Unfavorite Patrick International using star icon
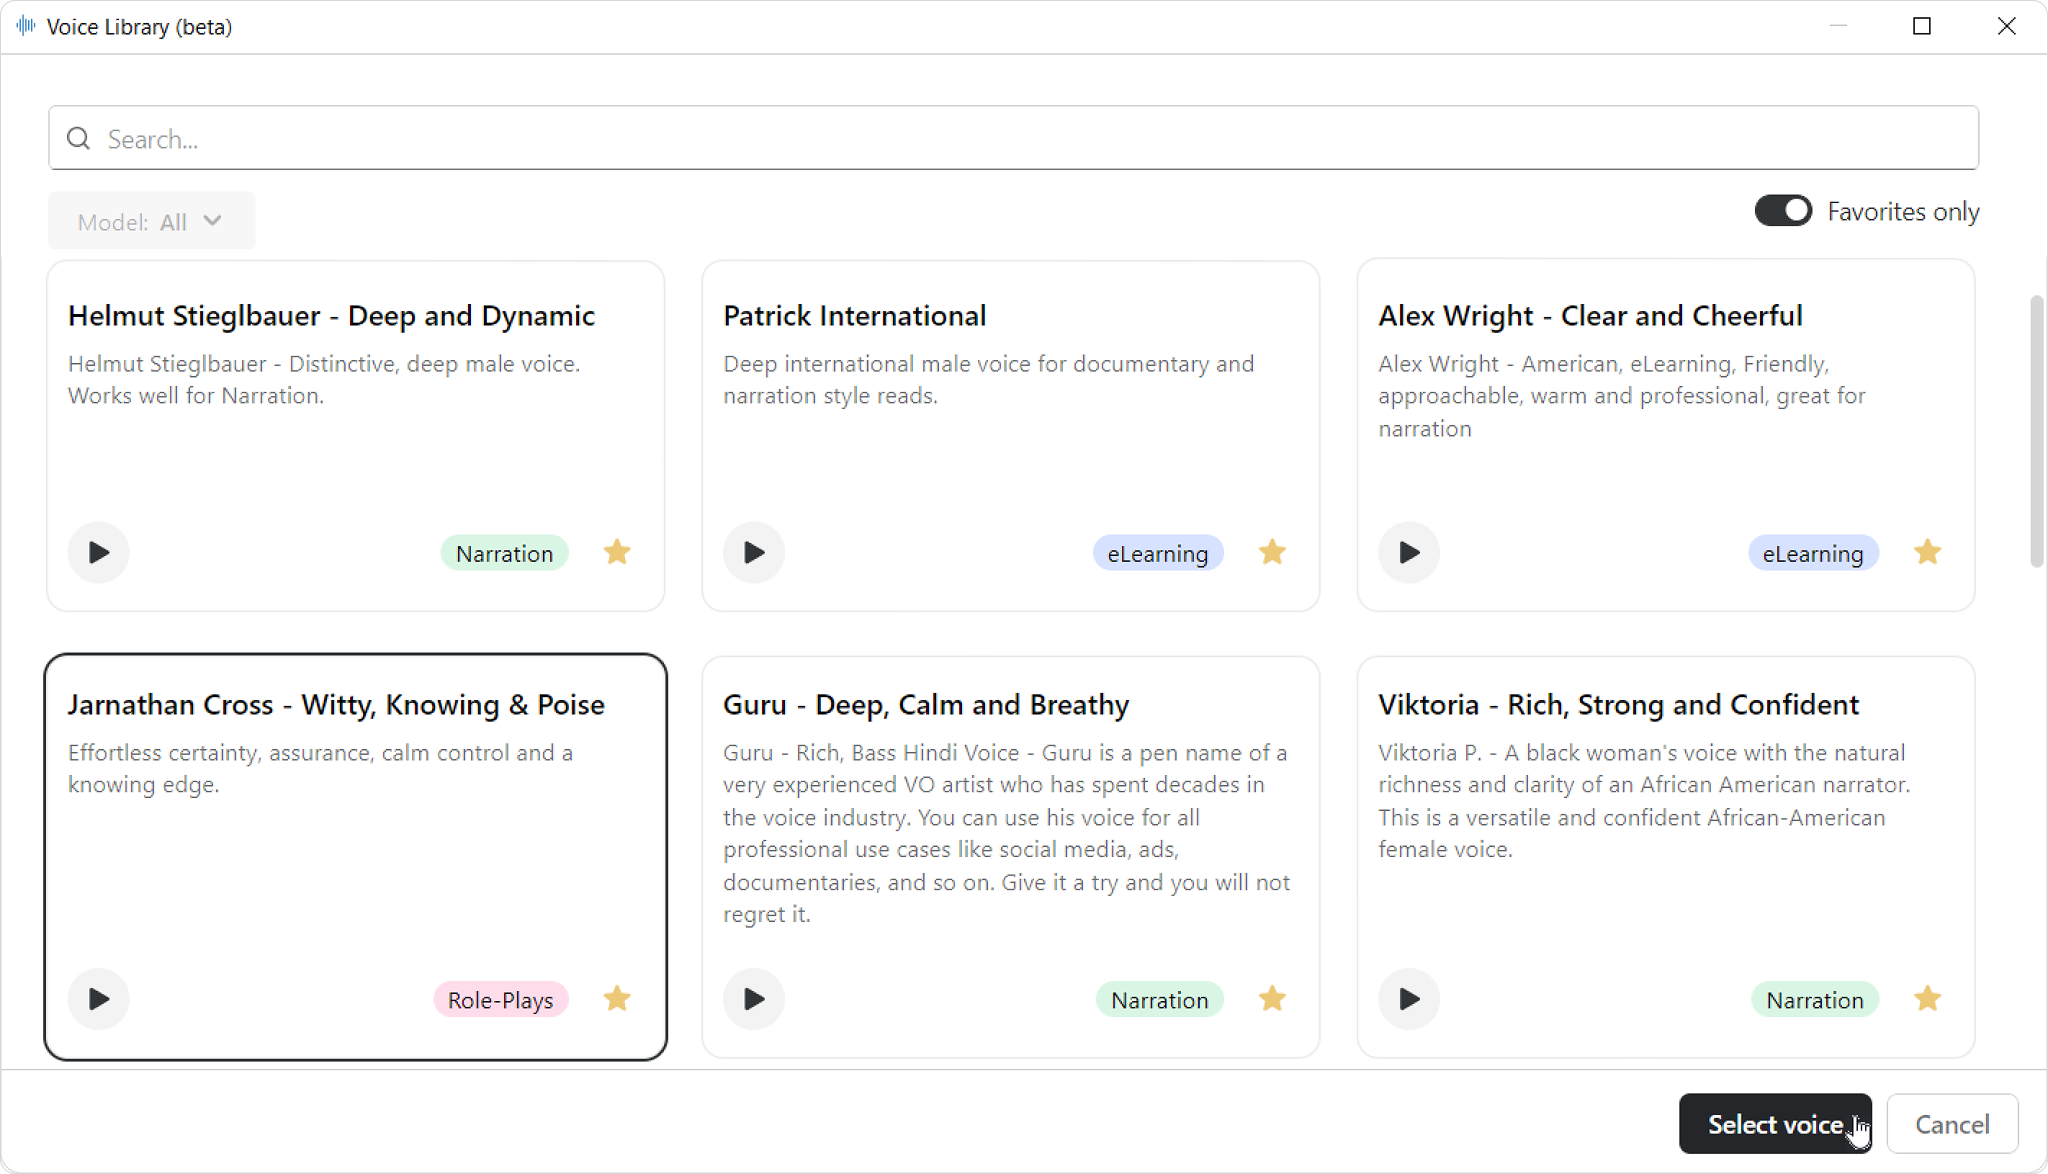Image resolution: width=2048 pixels, height=1174 pixels. pyautogui.click(x=1272, y=552)
